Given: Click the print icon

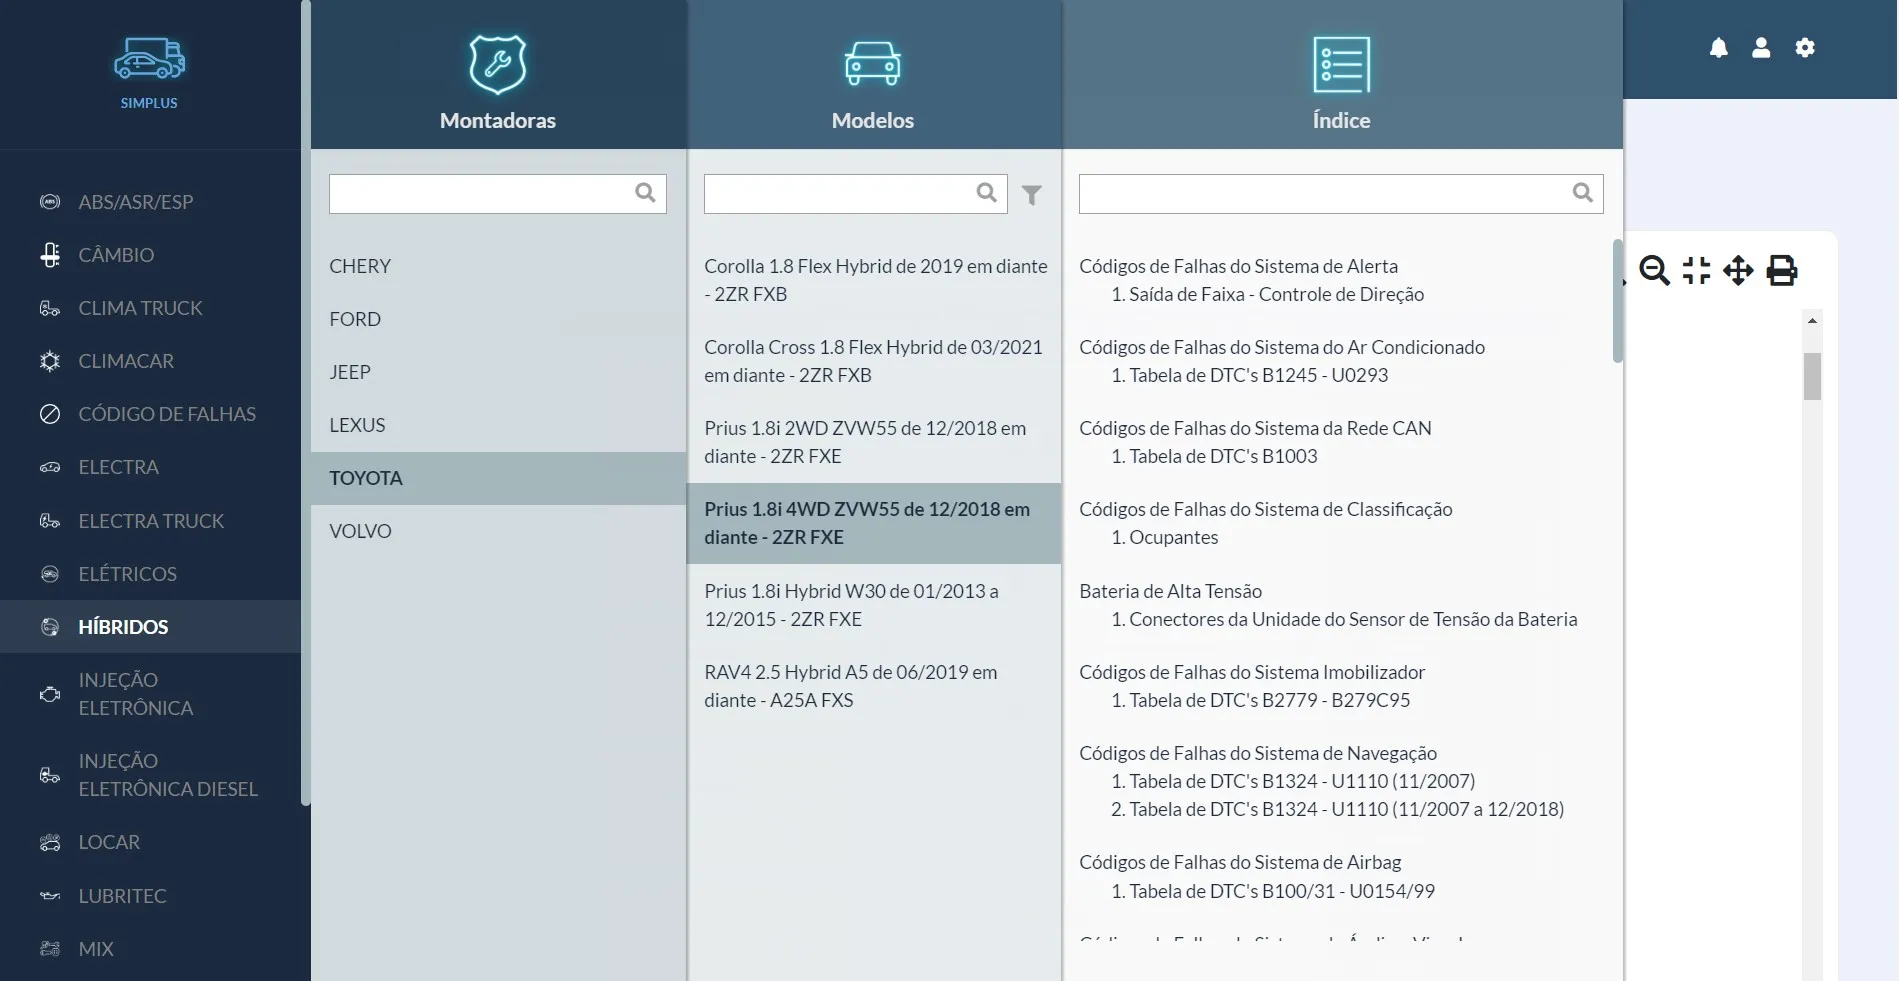Looking at the screenshot, I should pyautogui.click(x=1781, y=270).
